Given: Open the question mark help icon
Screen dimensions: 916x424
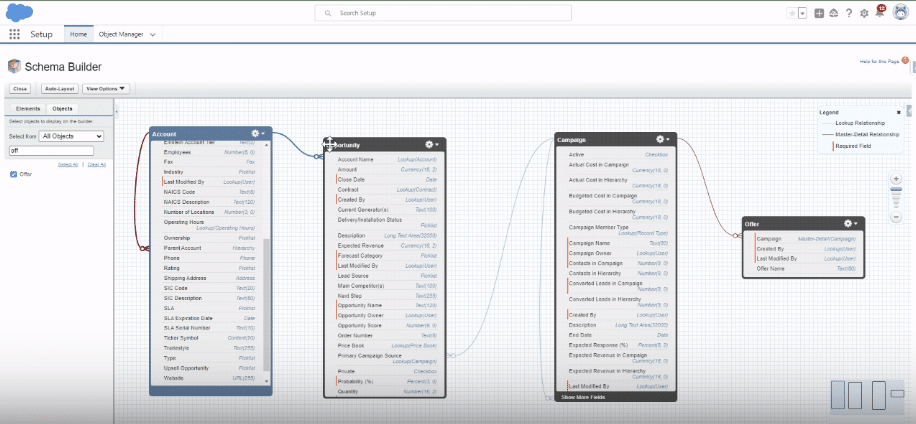Looking at the screenshot, I should (x=849, y=13).
